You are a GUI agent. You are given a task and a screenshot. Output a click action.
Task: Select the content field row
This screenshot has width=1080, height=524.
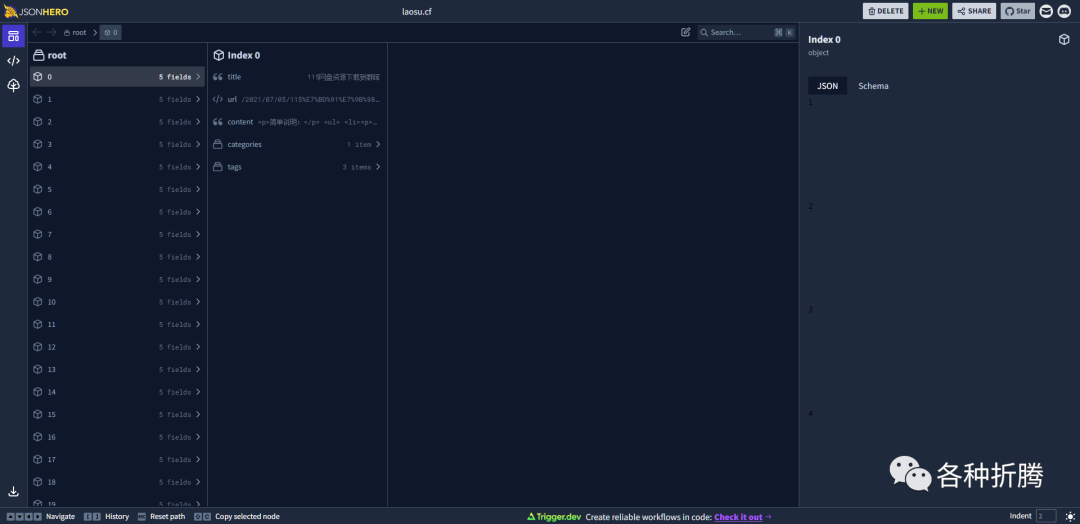(297, 122)
